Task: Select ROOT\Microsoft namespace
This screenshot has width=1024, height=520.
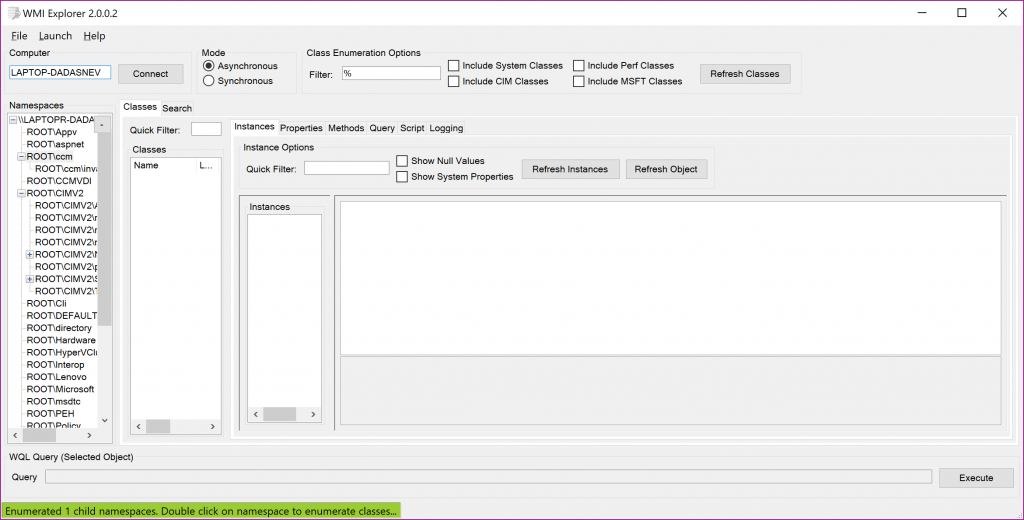Action: [x=60, y=389]
